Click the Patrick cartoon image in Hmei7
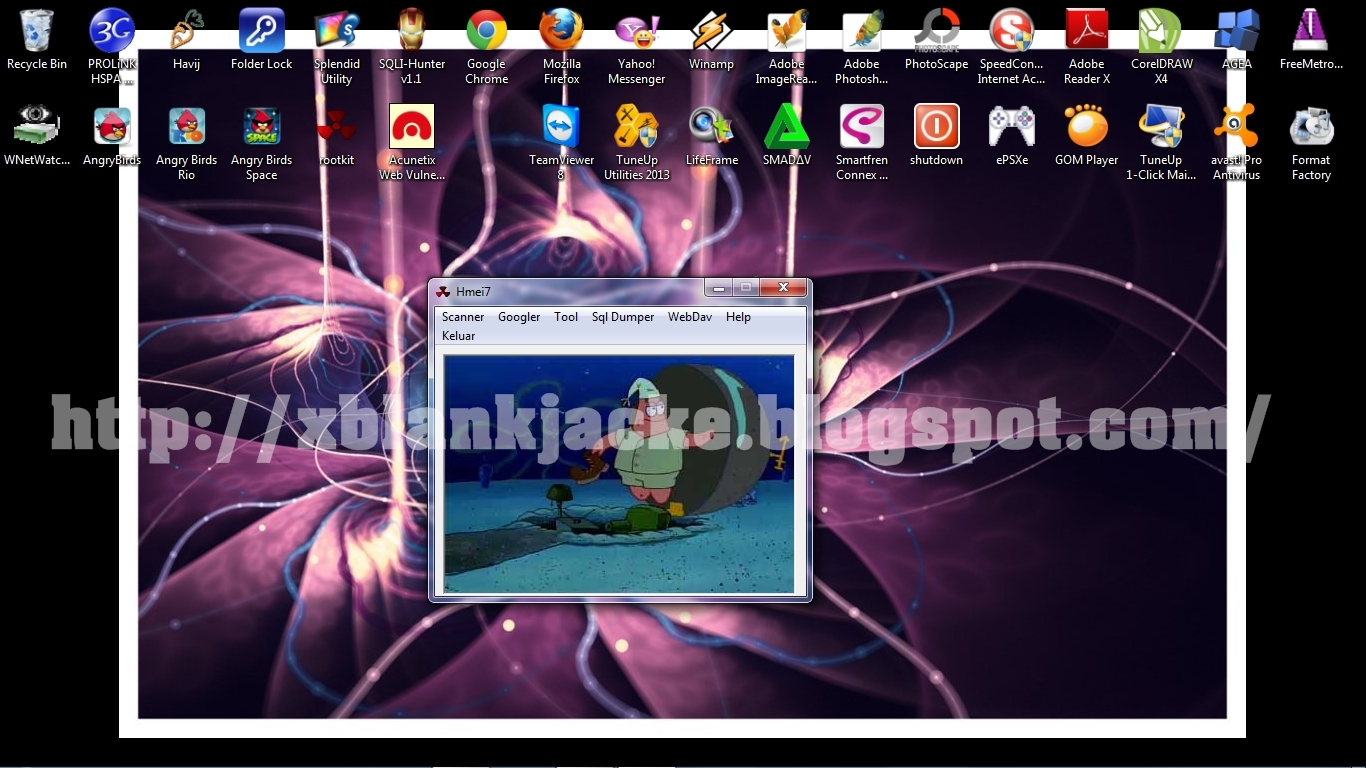The image size is (1366, 768). [x=619, y=474]
